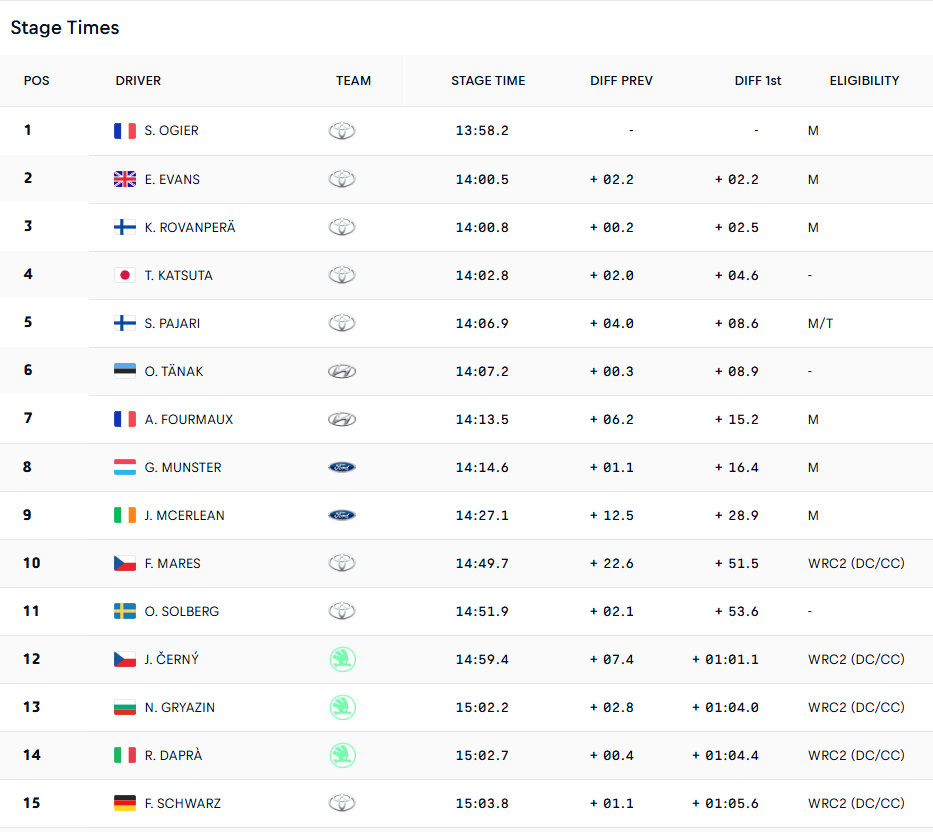Viewport: 933px width, 832px height.
Task: Click the Ford logo next to G. Munster
Action: point(342,467)
